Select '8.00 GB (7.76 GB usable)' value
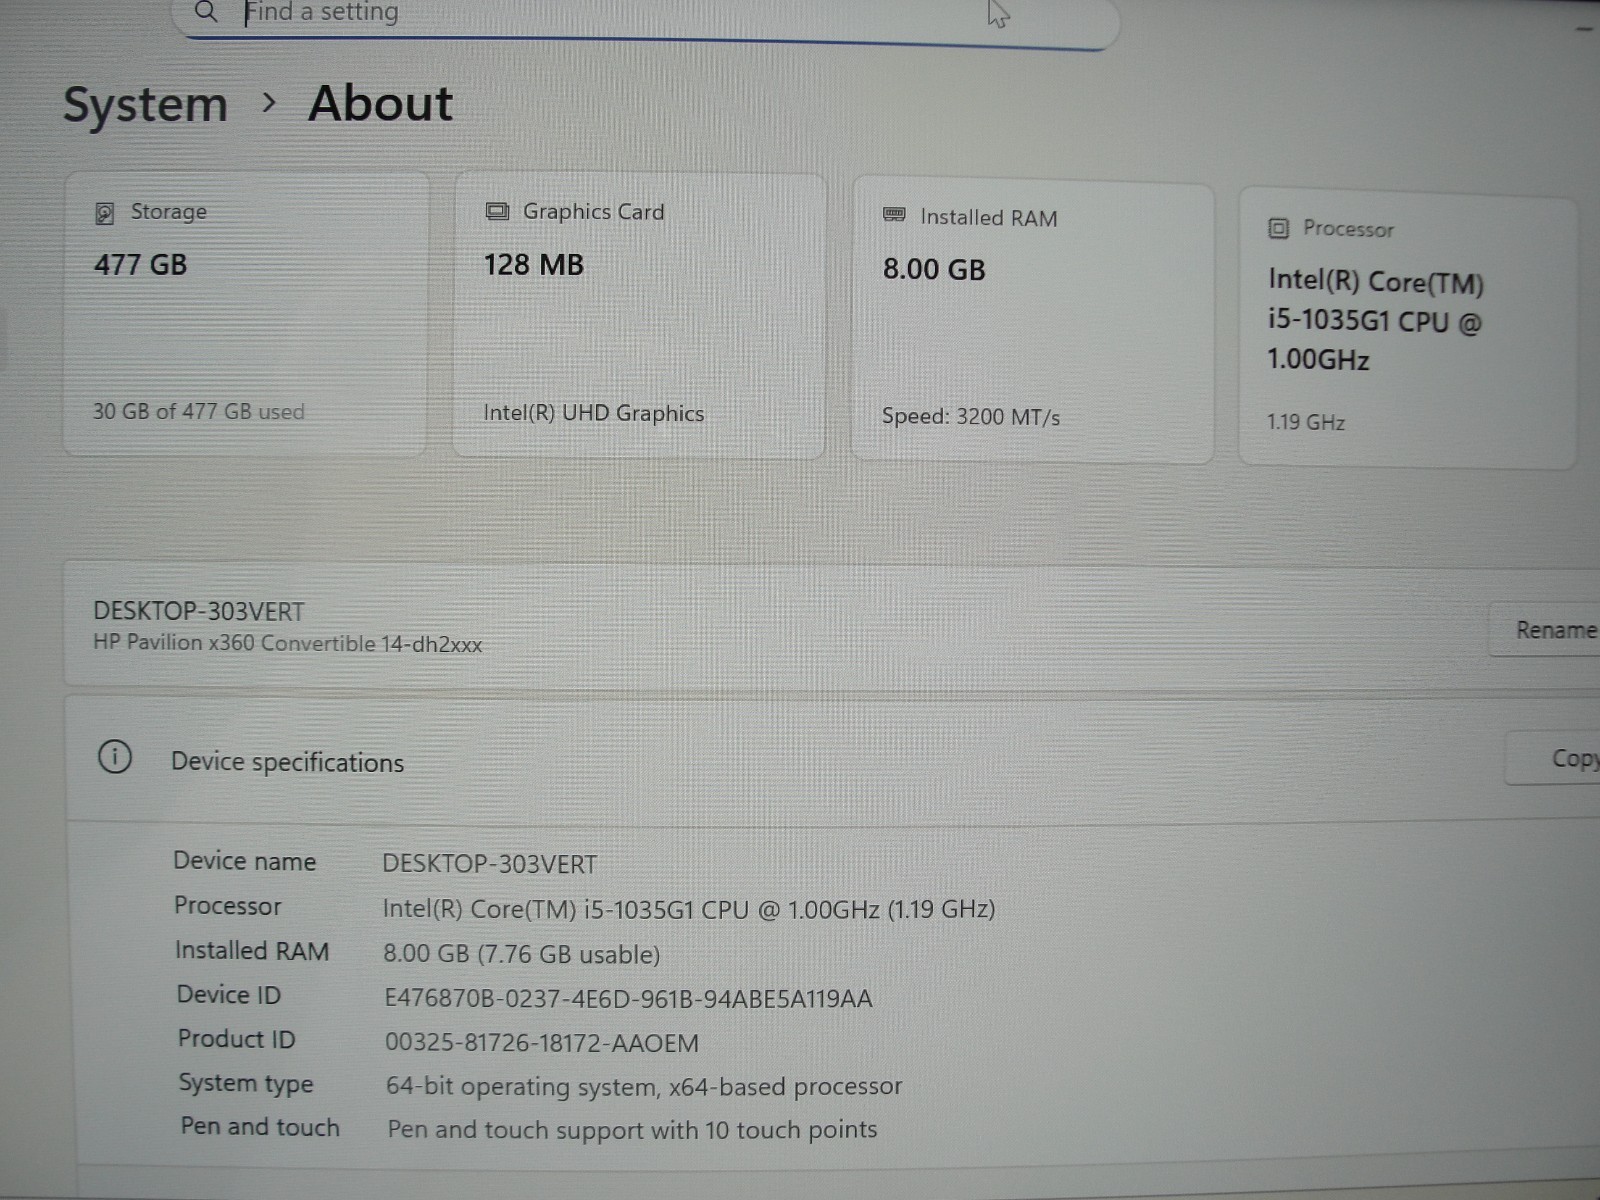The width and height of the screenshot is (1600, 1200). pos(522,954)
